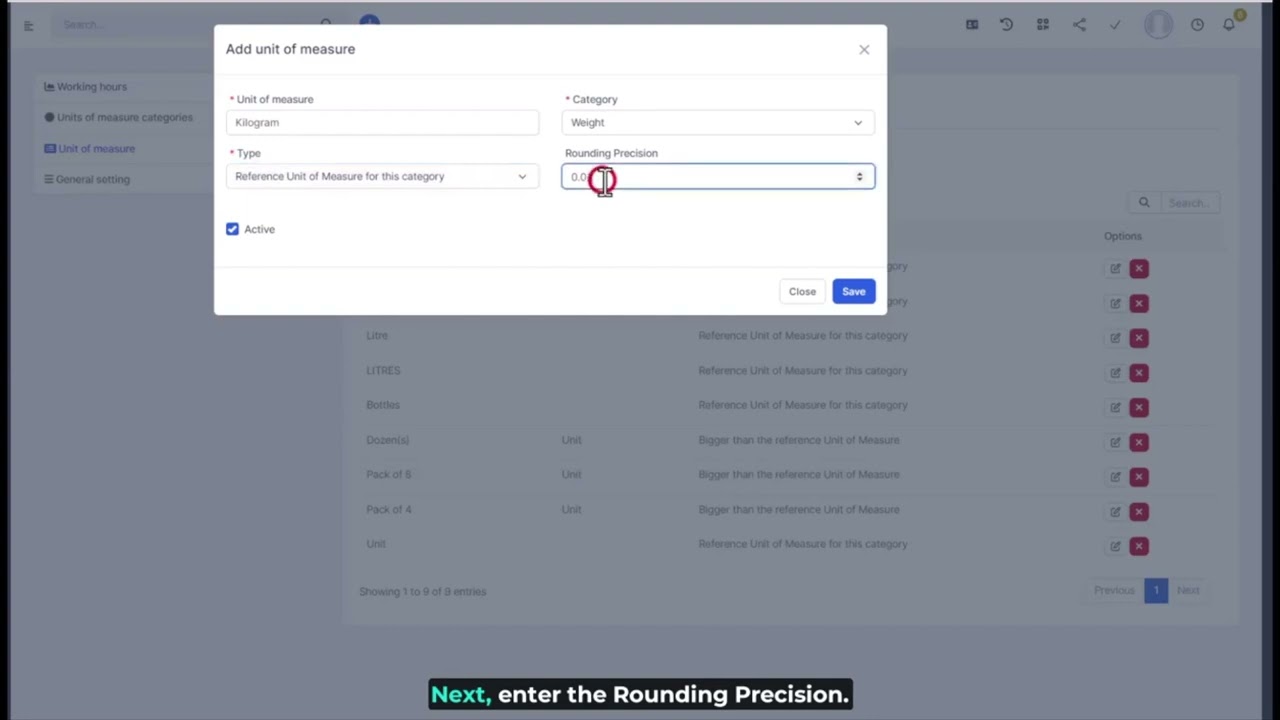Open General setting menu item
Screen dimensions: 1280x720
coord(92,179)
